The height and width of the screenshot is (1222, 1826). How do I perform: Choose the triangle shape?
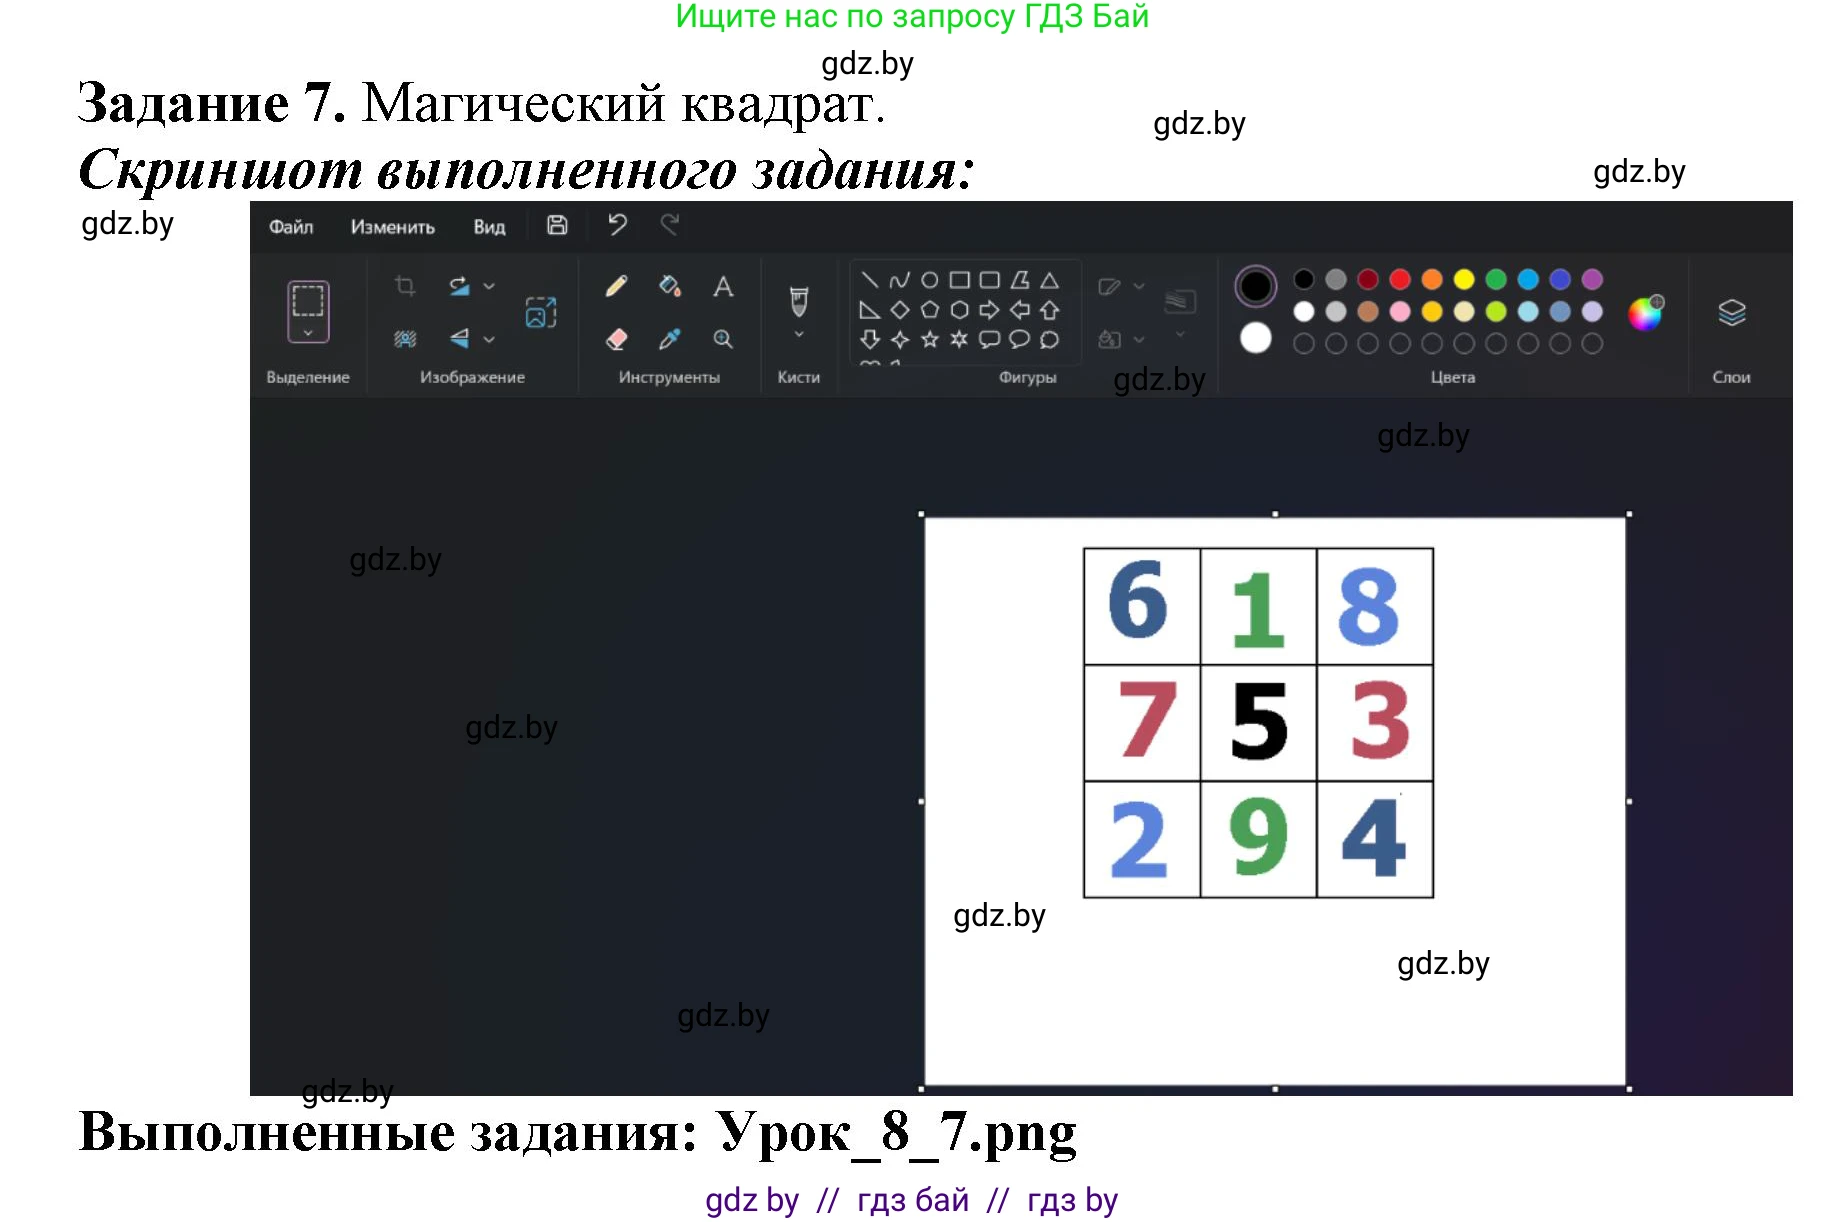point(1049,280)
